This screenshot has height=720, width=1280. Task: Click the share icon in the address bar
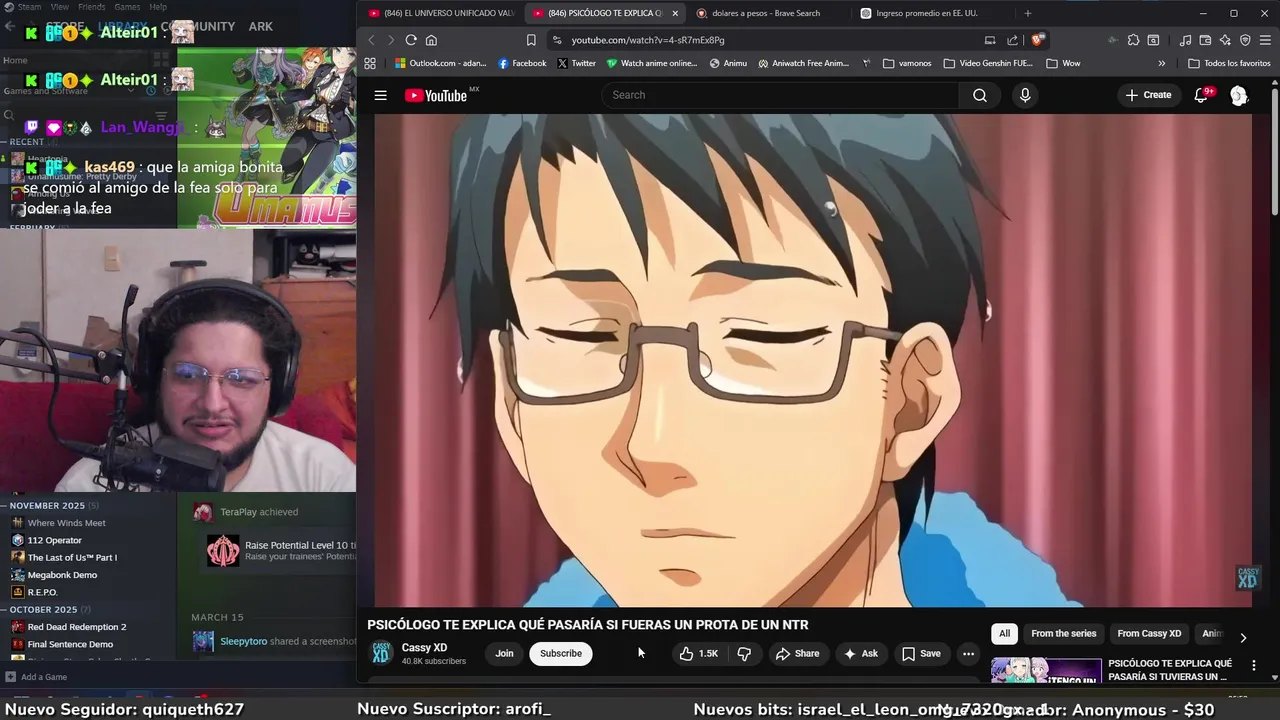point(1012,40)
